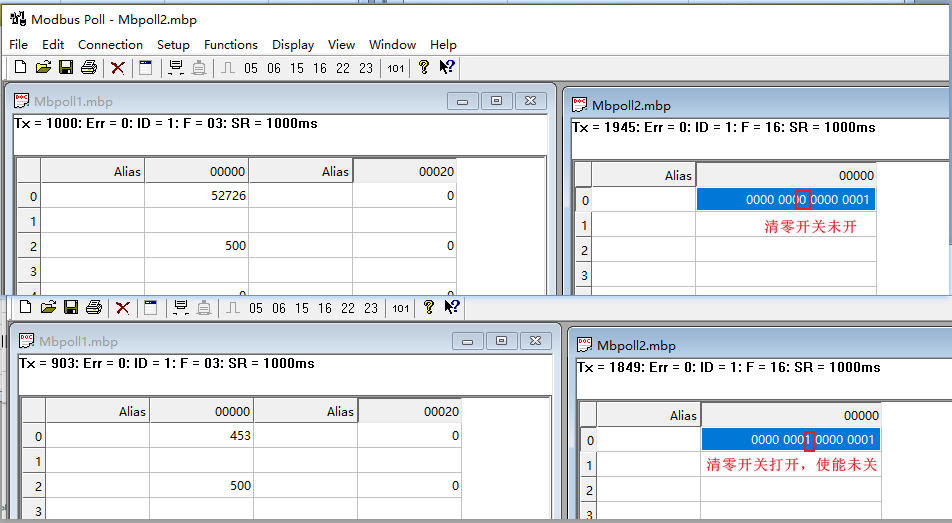Click Open file icon in upper toolbar
This screenshot has width=952, height=523.
click(x=43, y=68)
